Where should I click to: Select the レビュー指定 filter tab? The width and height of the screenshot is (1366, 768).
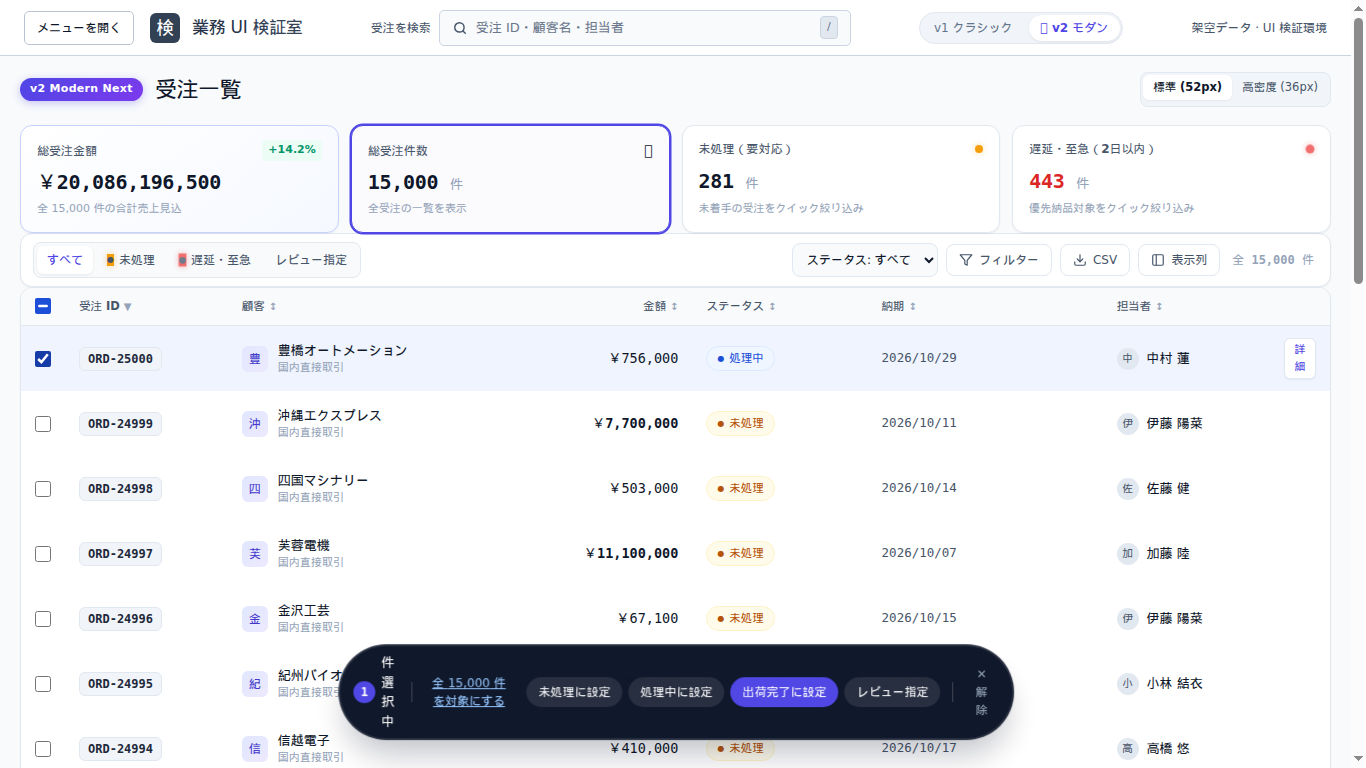[311, 260]
